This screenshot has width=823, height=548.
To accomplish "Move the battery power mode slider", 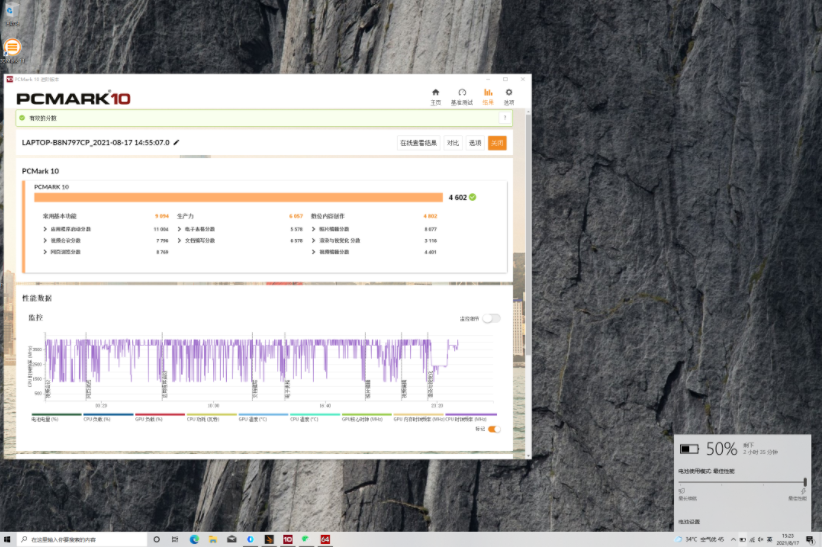I will click(805, 482).
